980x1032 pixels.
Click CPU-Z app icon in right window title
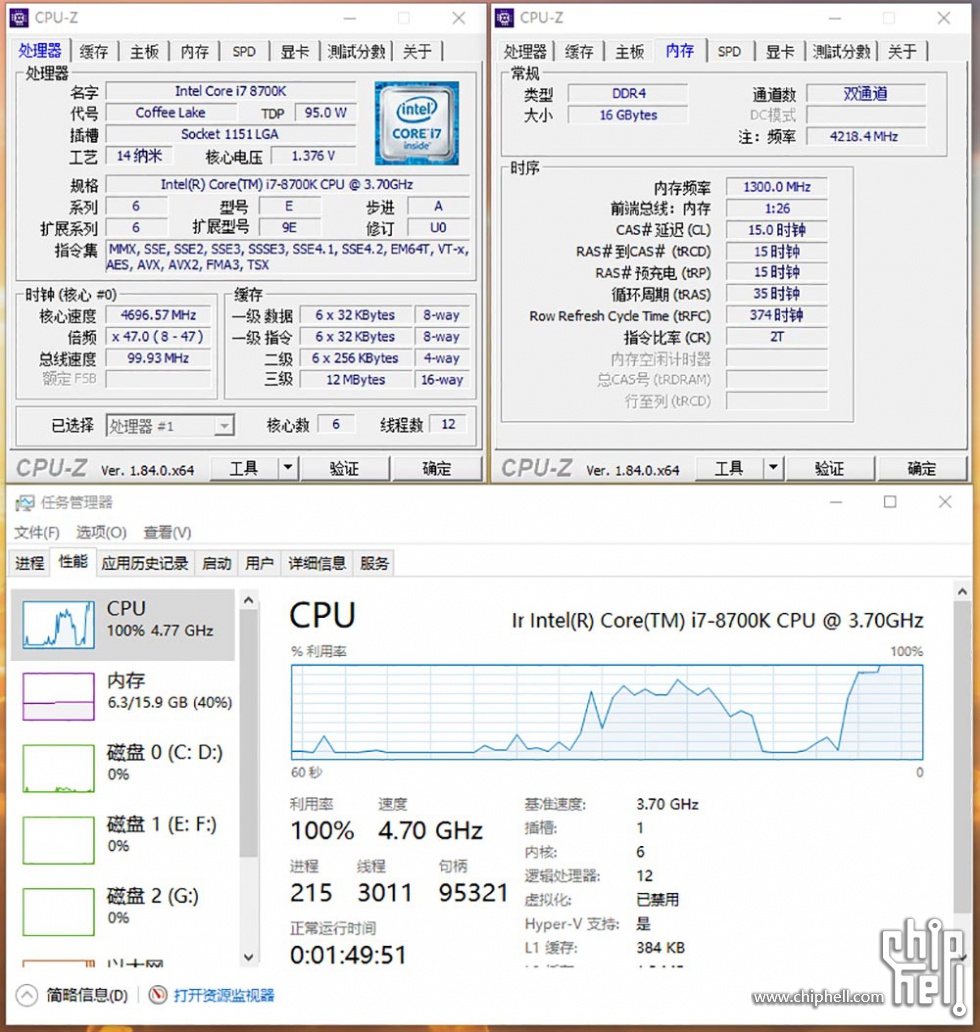[x=504, y=18]
